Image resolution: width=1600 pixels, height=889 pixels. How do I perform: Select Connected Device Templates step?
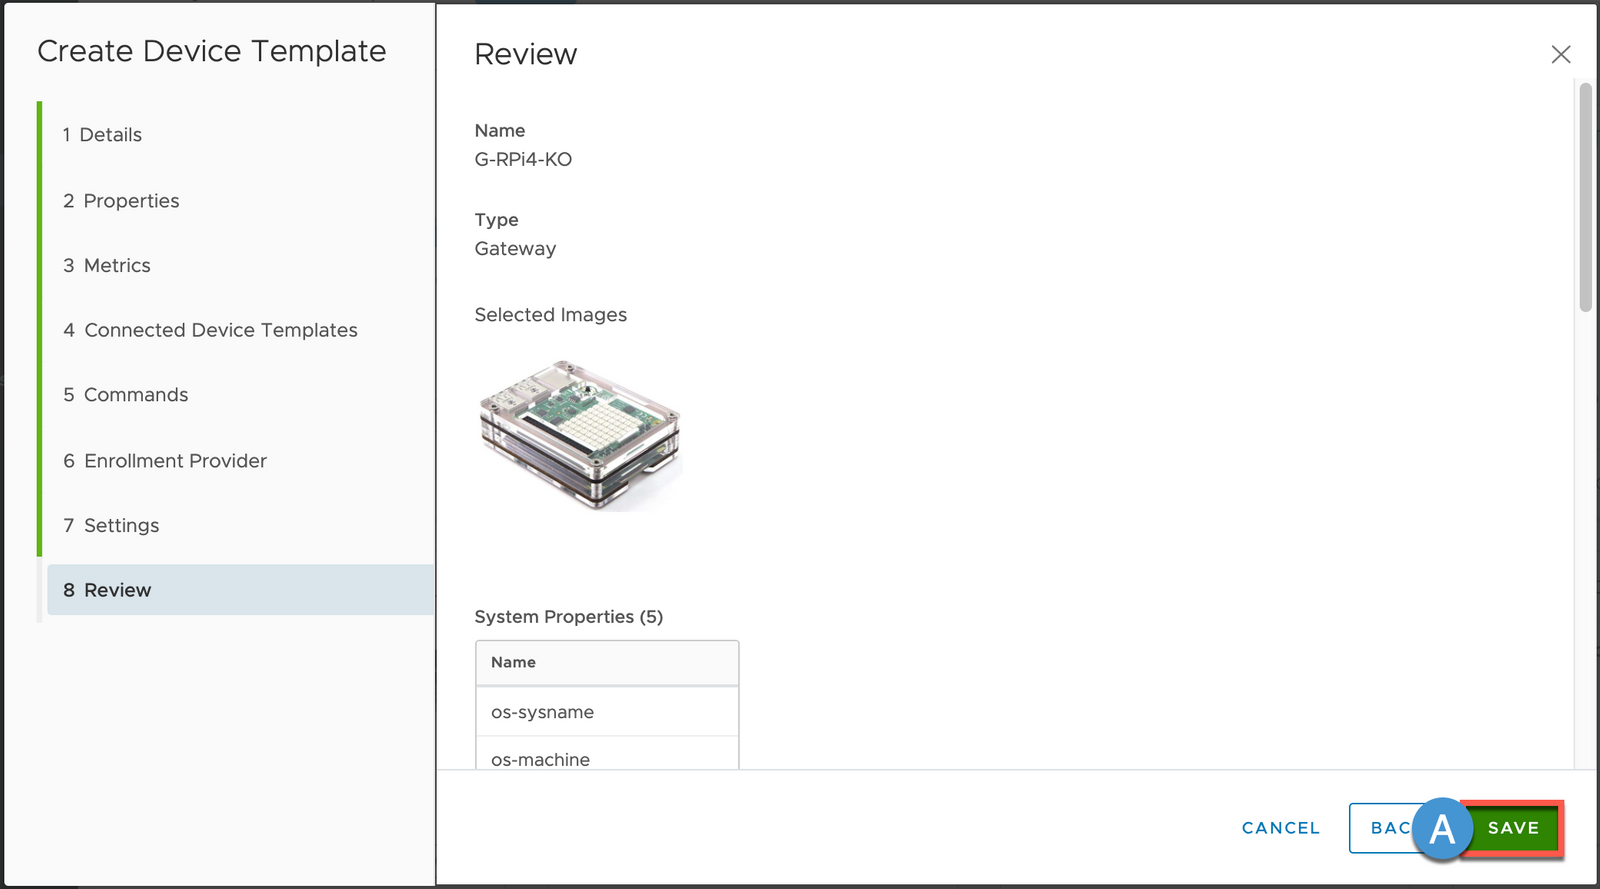[x=210, y=330]
